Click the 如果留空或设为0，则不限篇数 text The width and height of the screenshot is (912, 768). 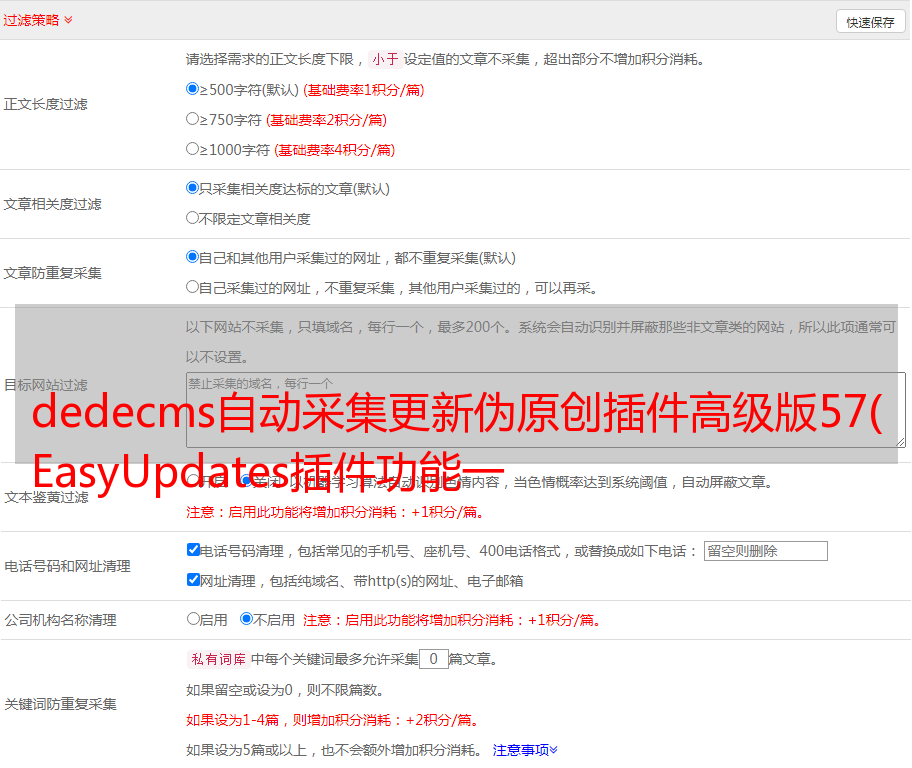(285, 690)
